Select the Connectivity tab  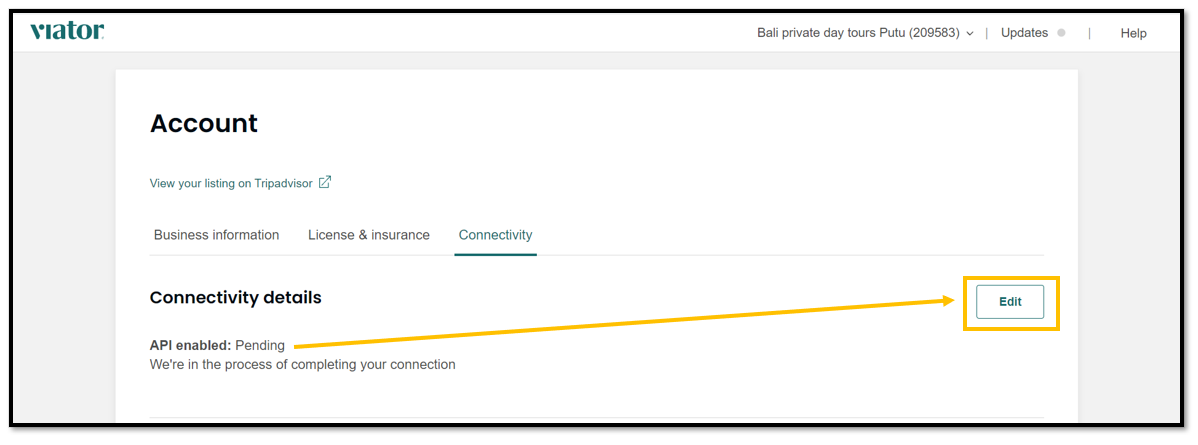click(x=495, y=235)
